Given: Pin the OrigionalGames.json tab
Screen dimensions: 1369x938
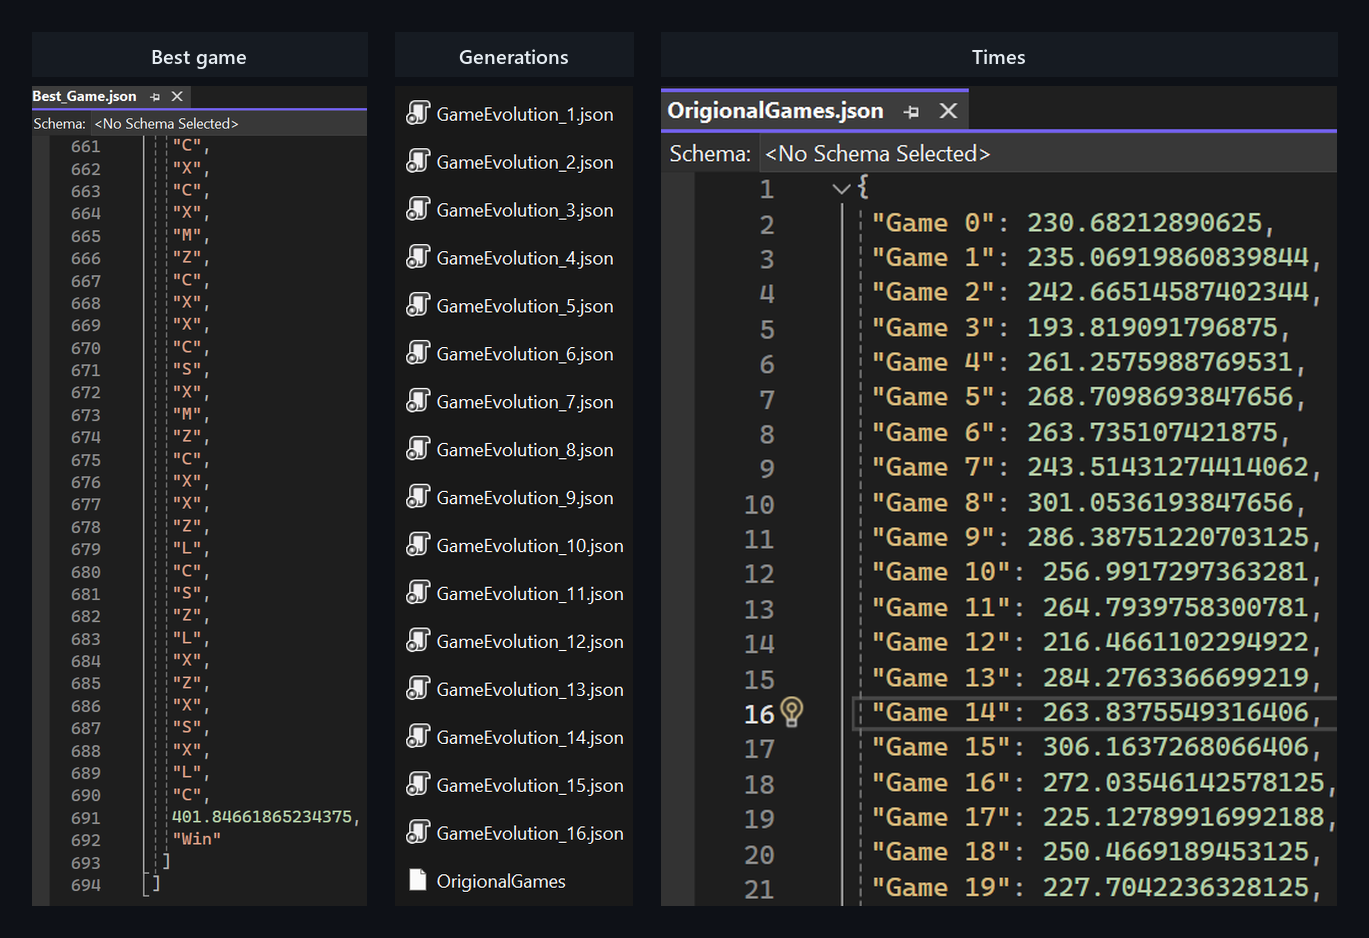Looking at the screenshot, I should point(911,112).
